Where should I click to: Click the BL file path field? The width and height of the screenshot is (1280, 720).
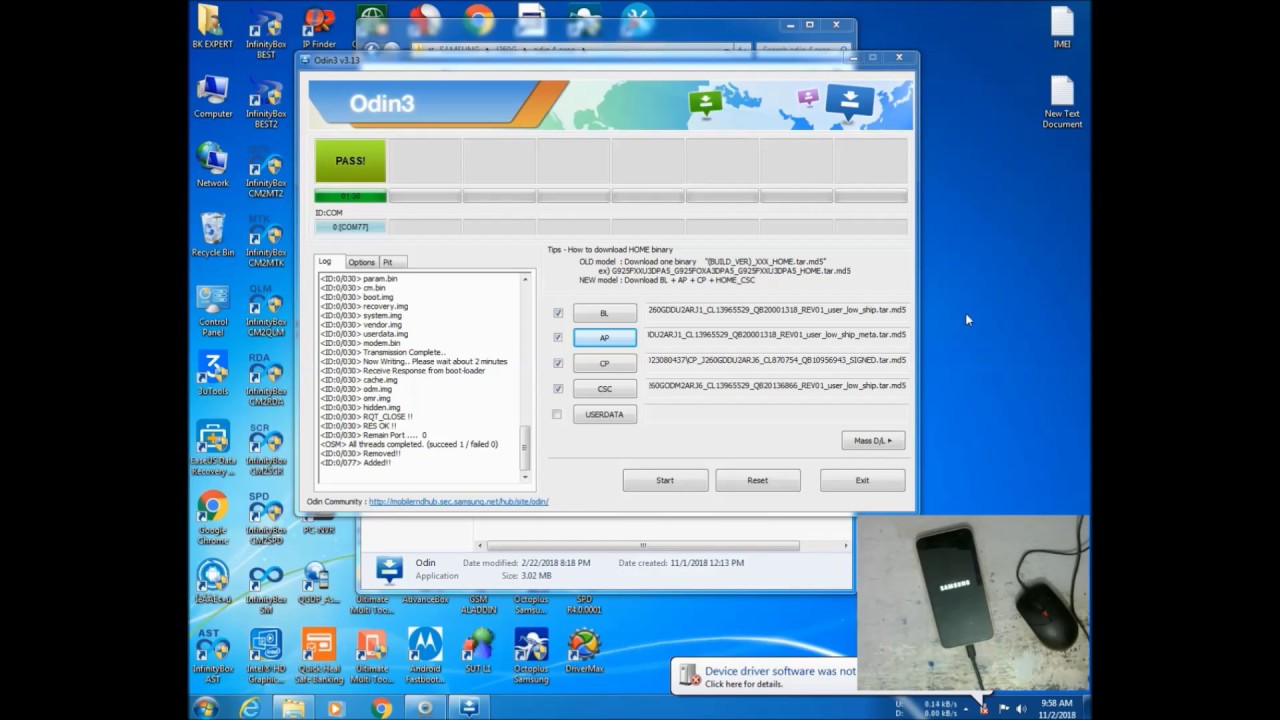[x=777, y=310]
